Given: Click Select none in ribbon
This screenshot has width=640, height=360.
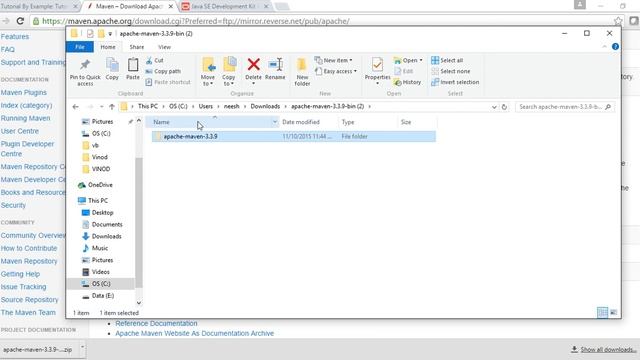Looking at the screenshot, I should click(451, 71).
